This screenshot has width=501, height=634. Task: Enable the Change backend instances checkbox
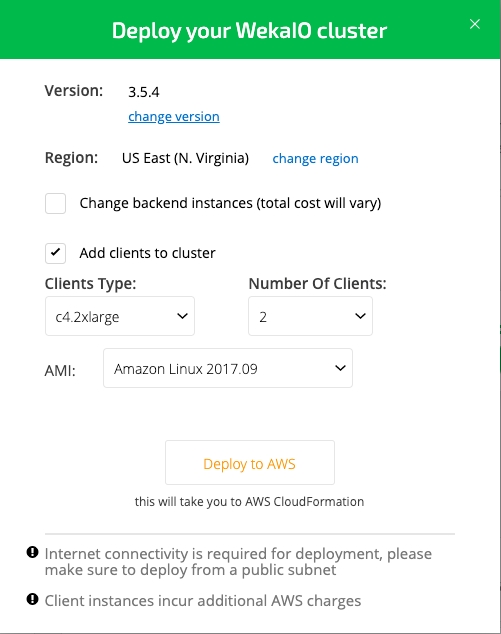[x=55, y=203]
